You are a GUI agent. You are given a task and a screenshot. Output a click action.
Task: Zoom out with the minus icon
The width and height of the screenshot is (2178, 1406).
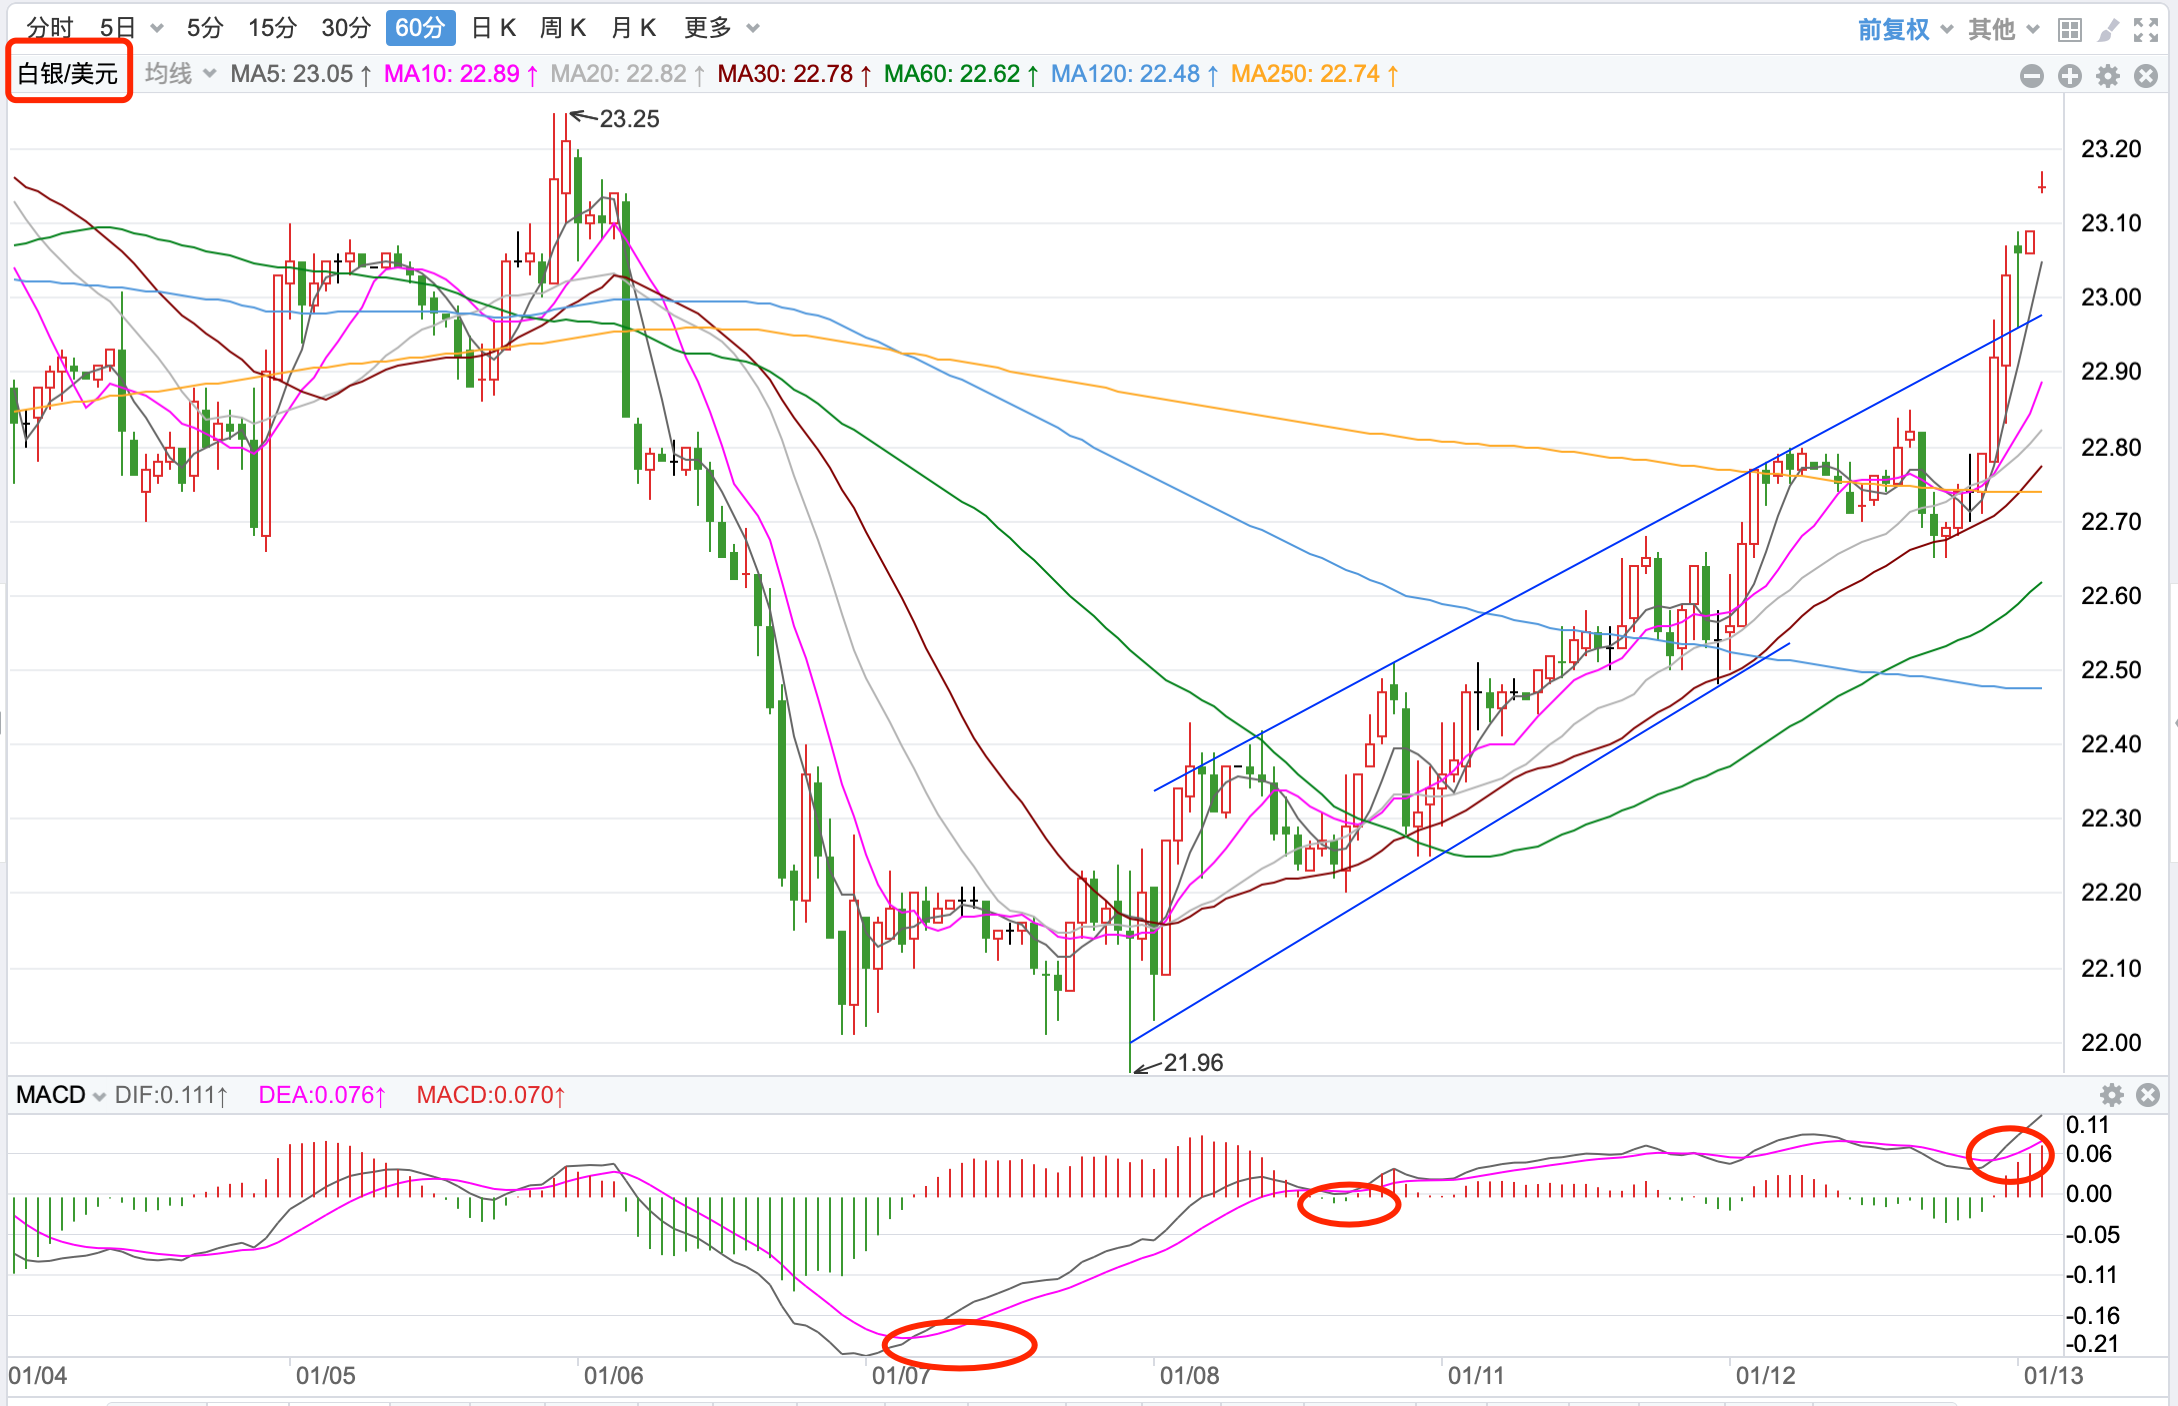[x=2031, y=76]
